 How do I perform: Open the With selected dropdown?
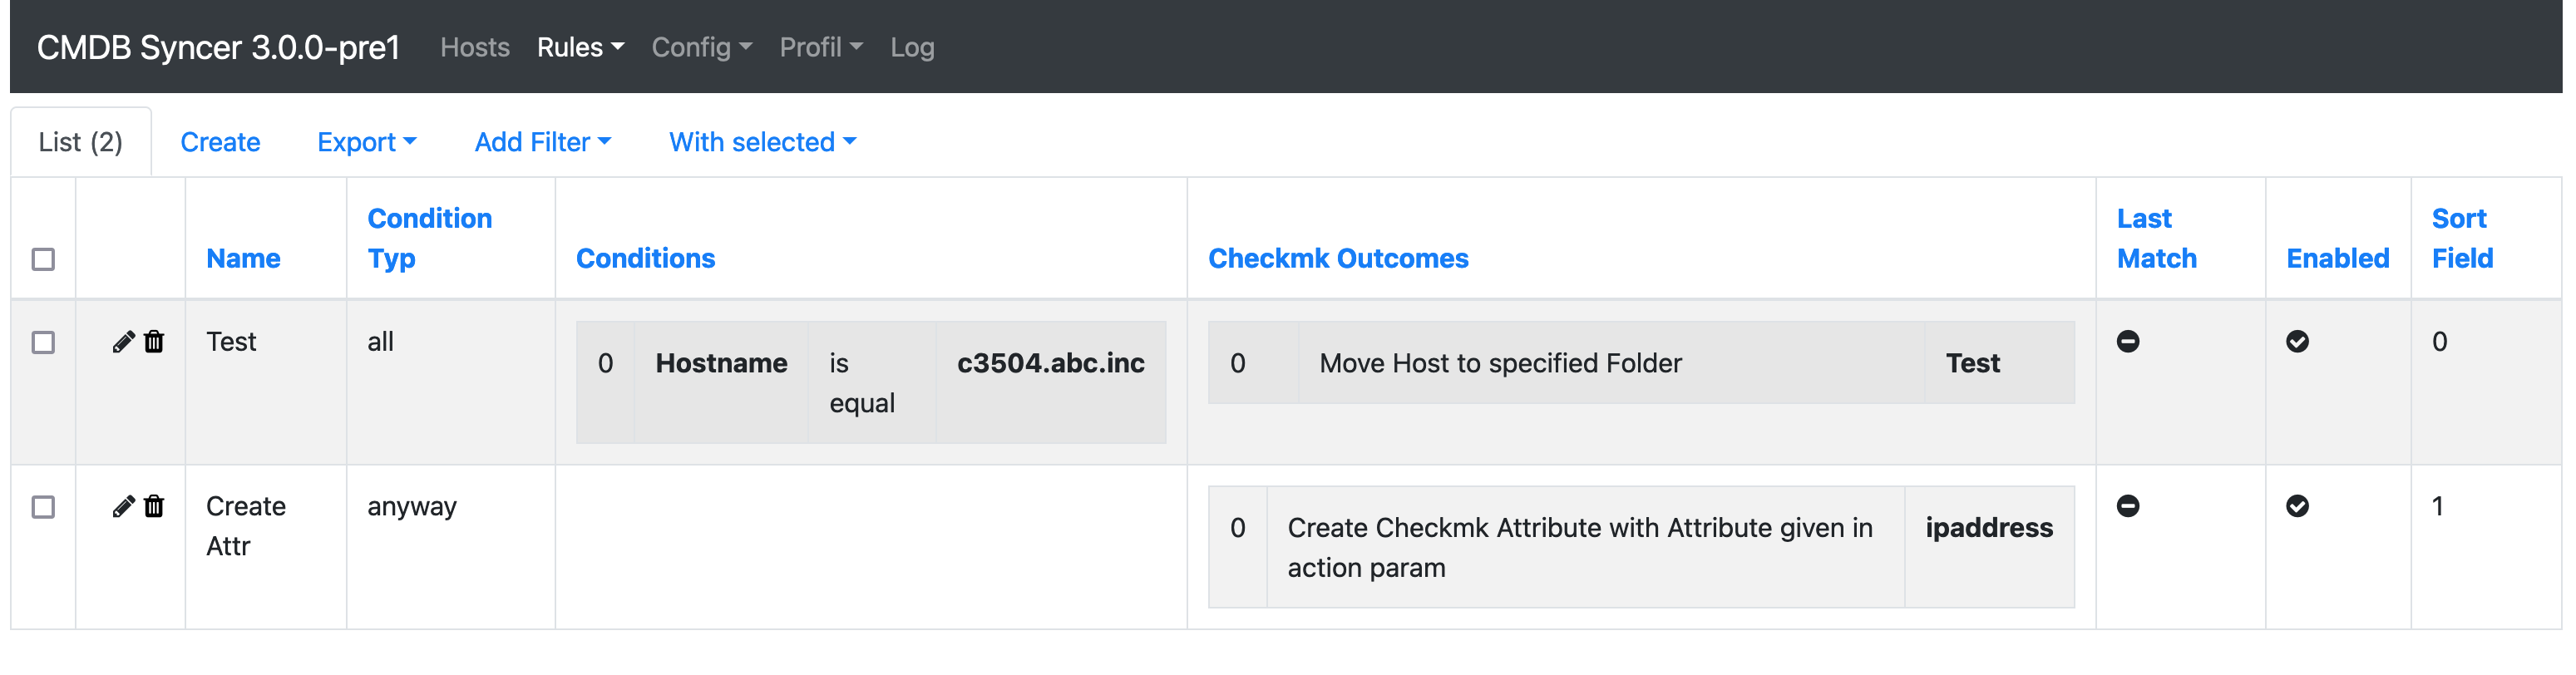[762, 142]
